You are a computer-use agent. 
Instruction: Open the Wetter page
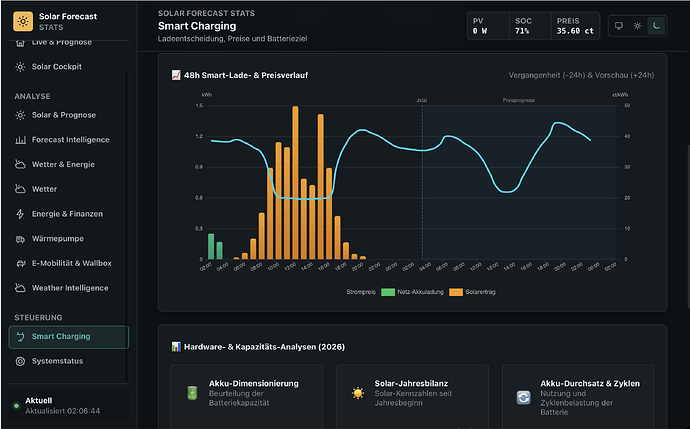pyautogui.click(x=68, y=189)
